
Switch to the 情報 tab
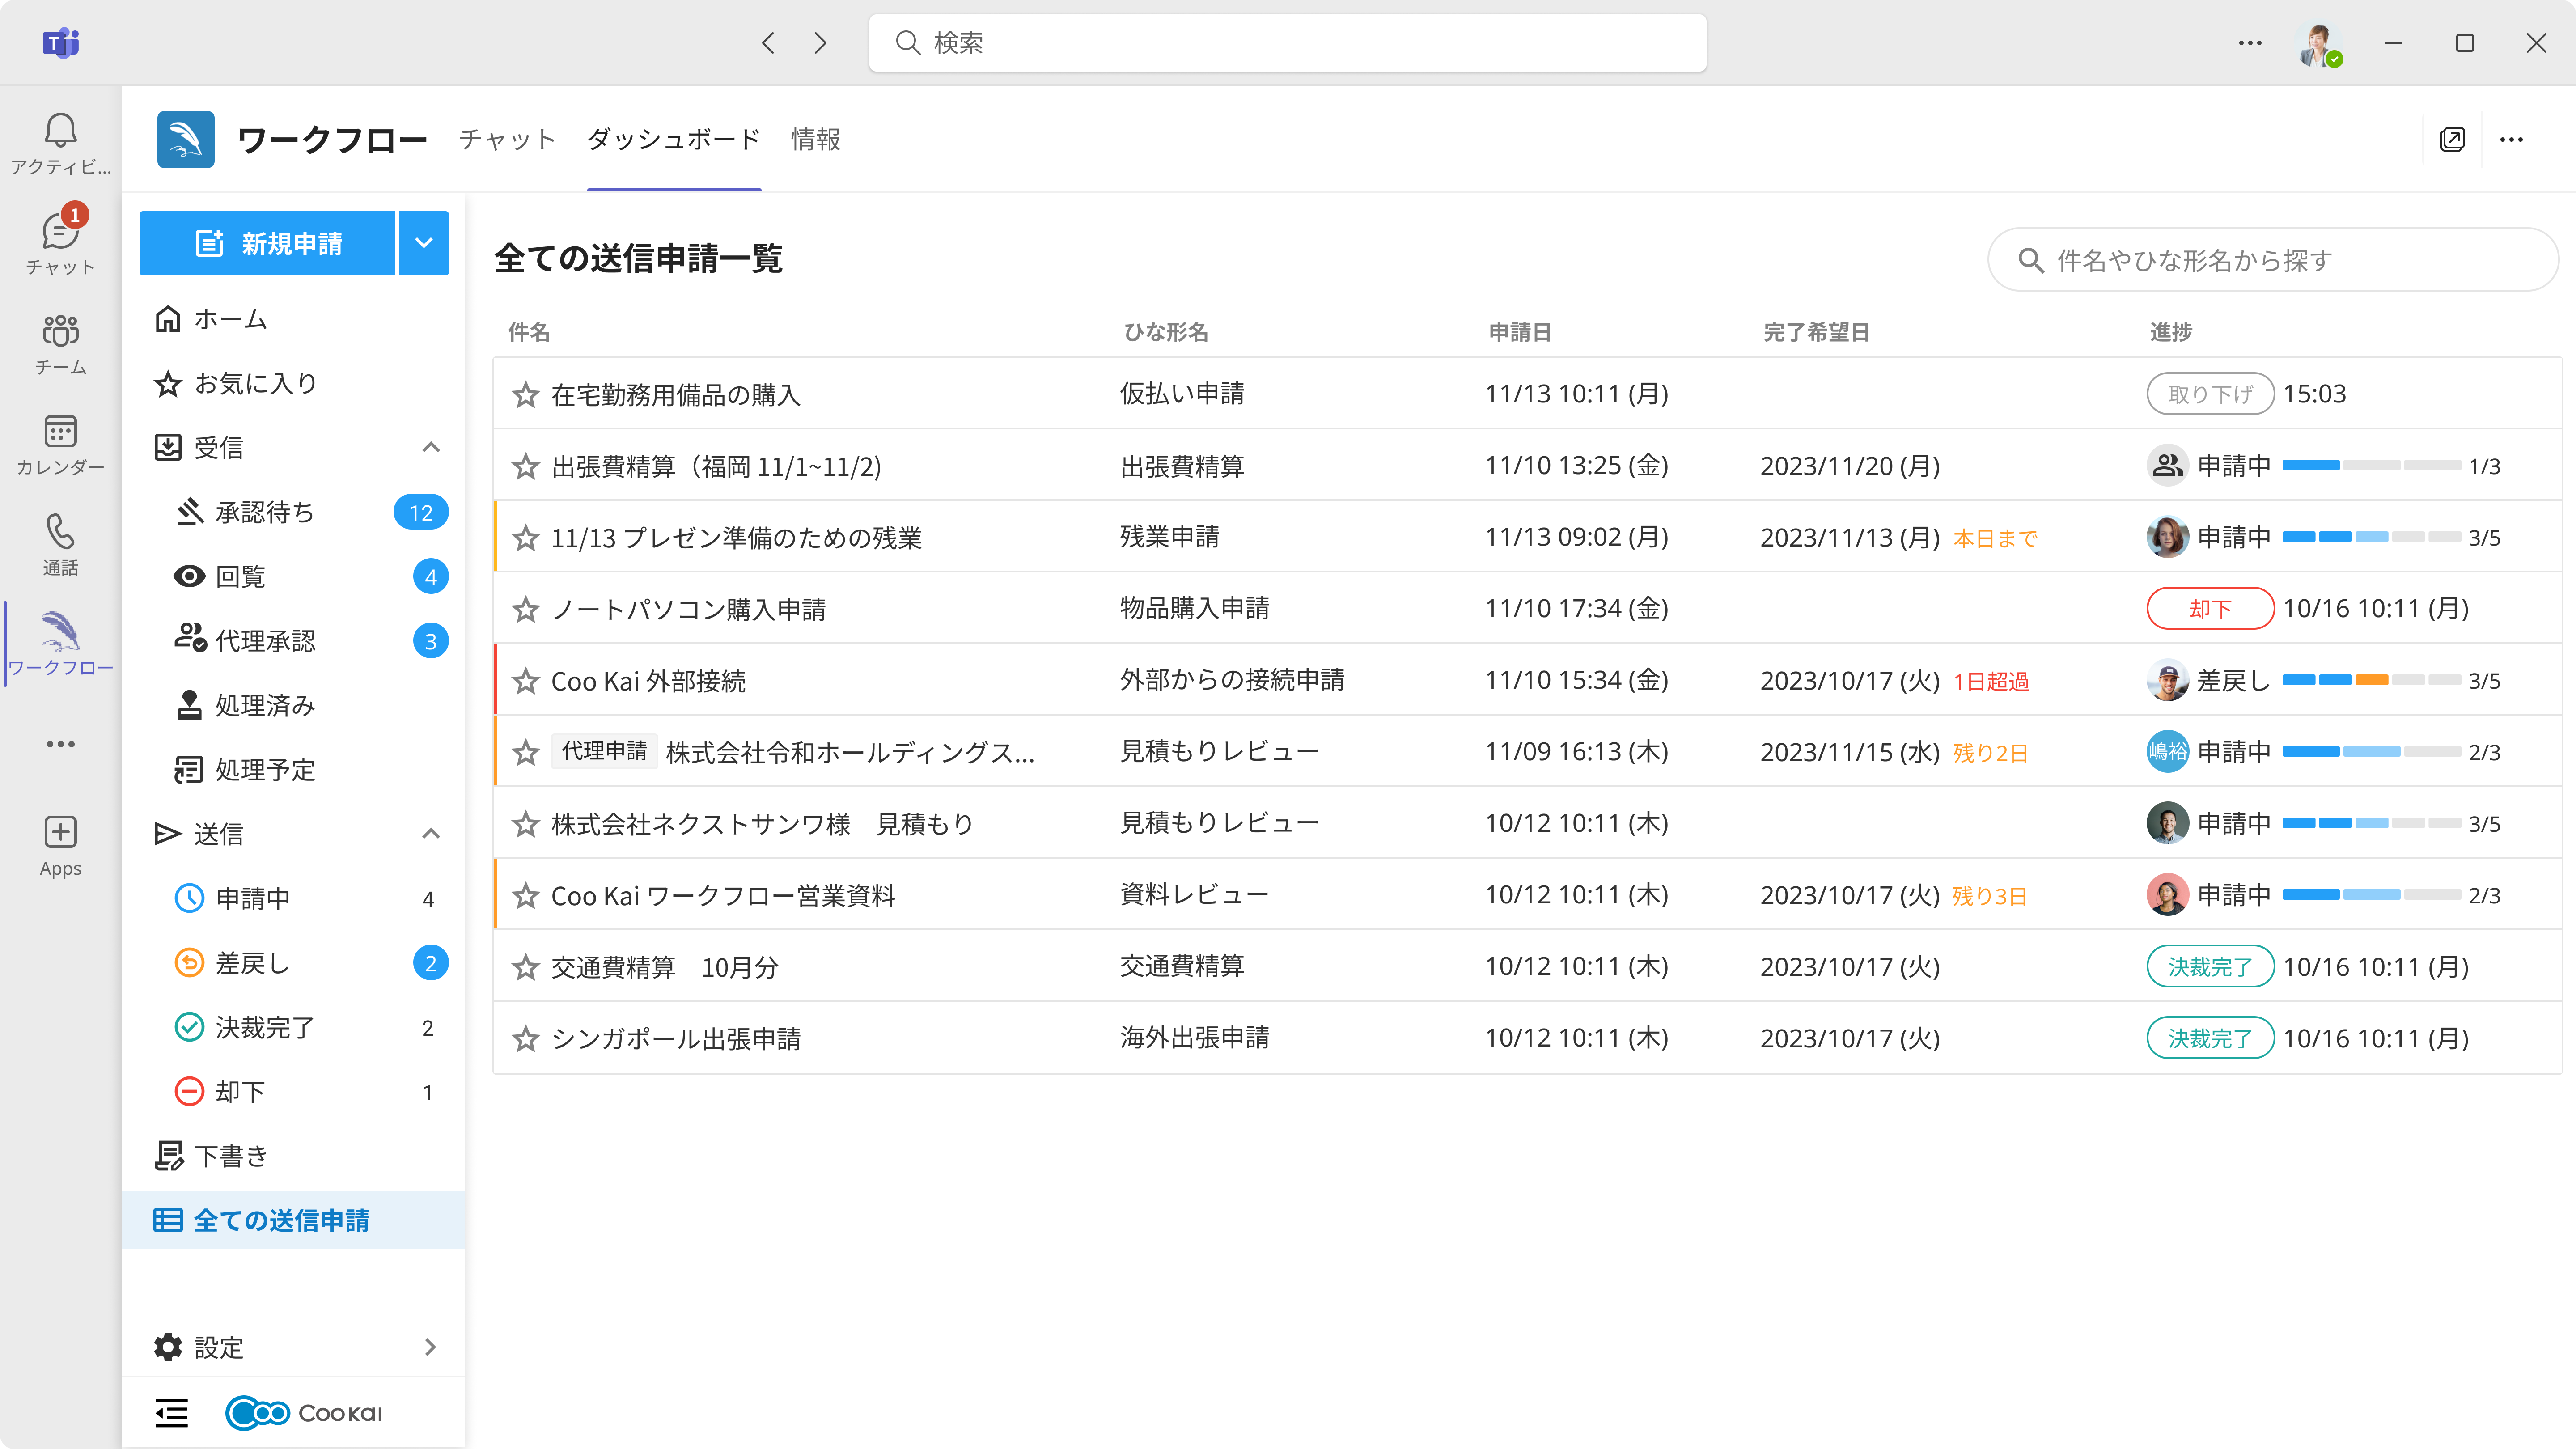click(x=815, y=139)
